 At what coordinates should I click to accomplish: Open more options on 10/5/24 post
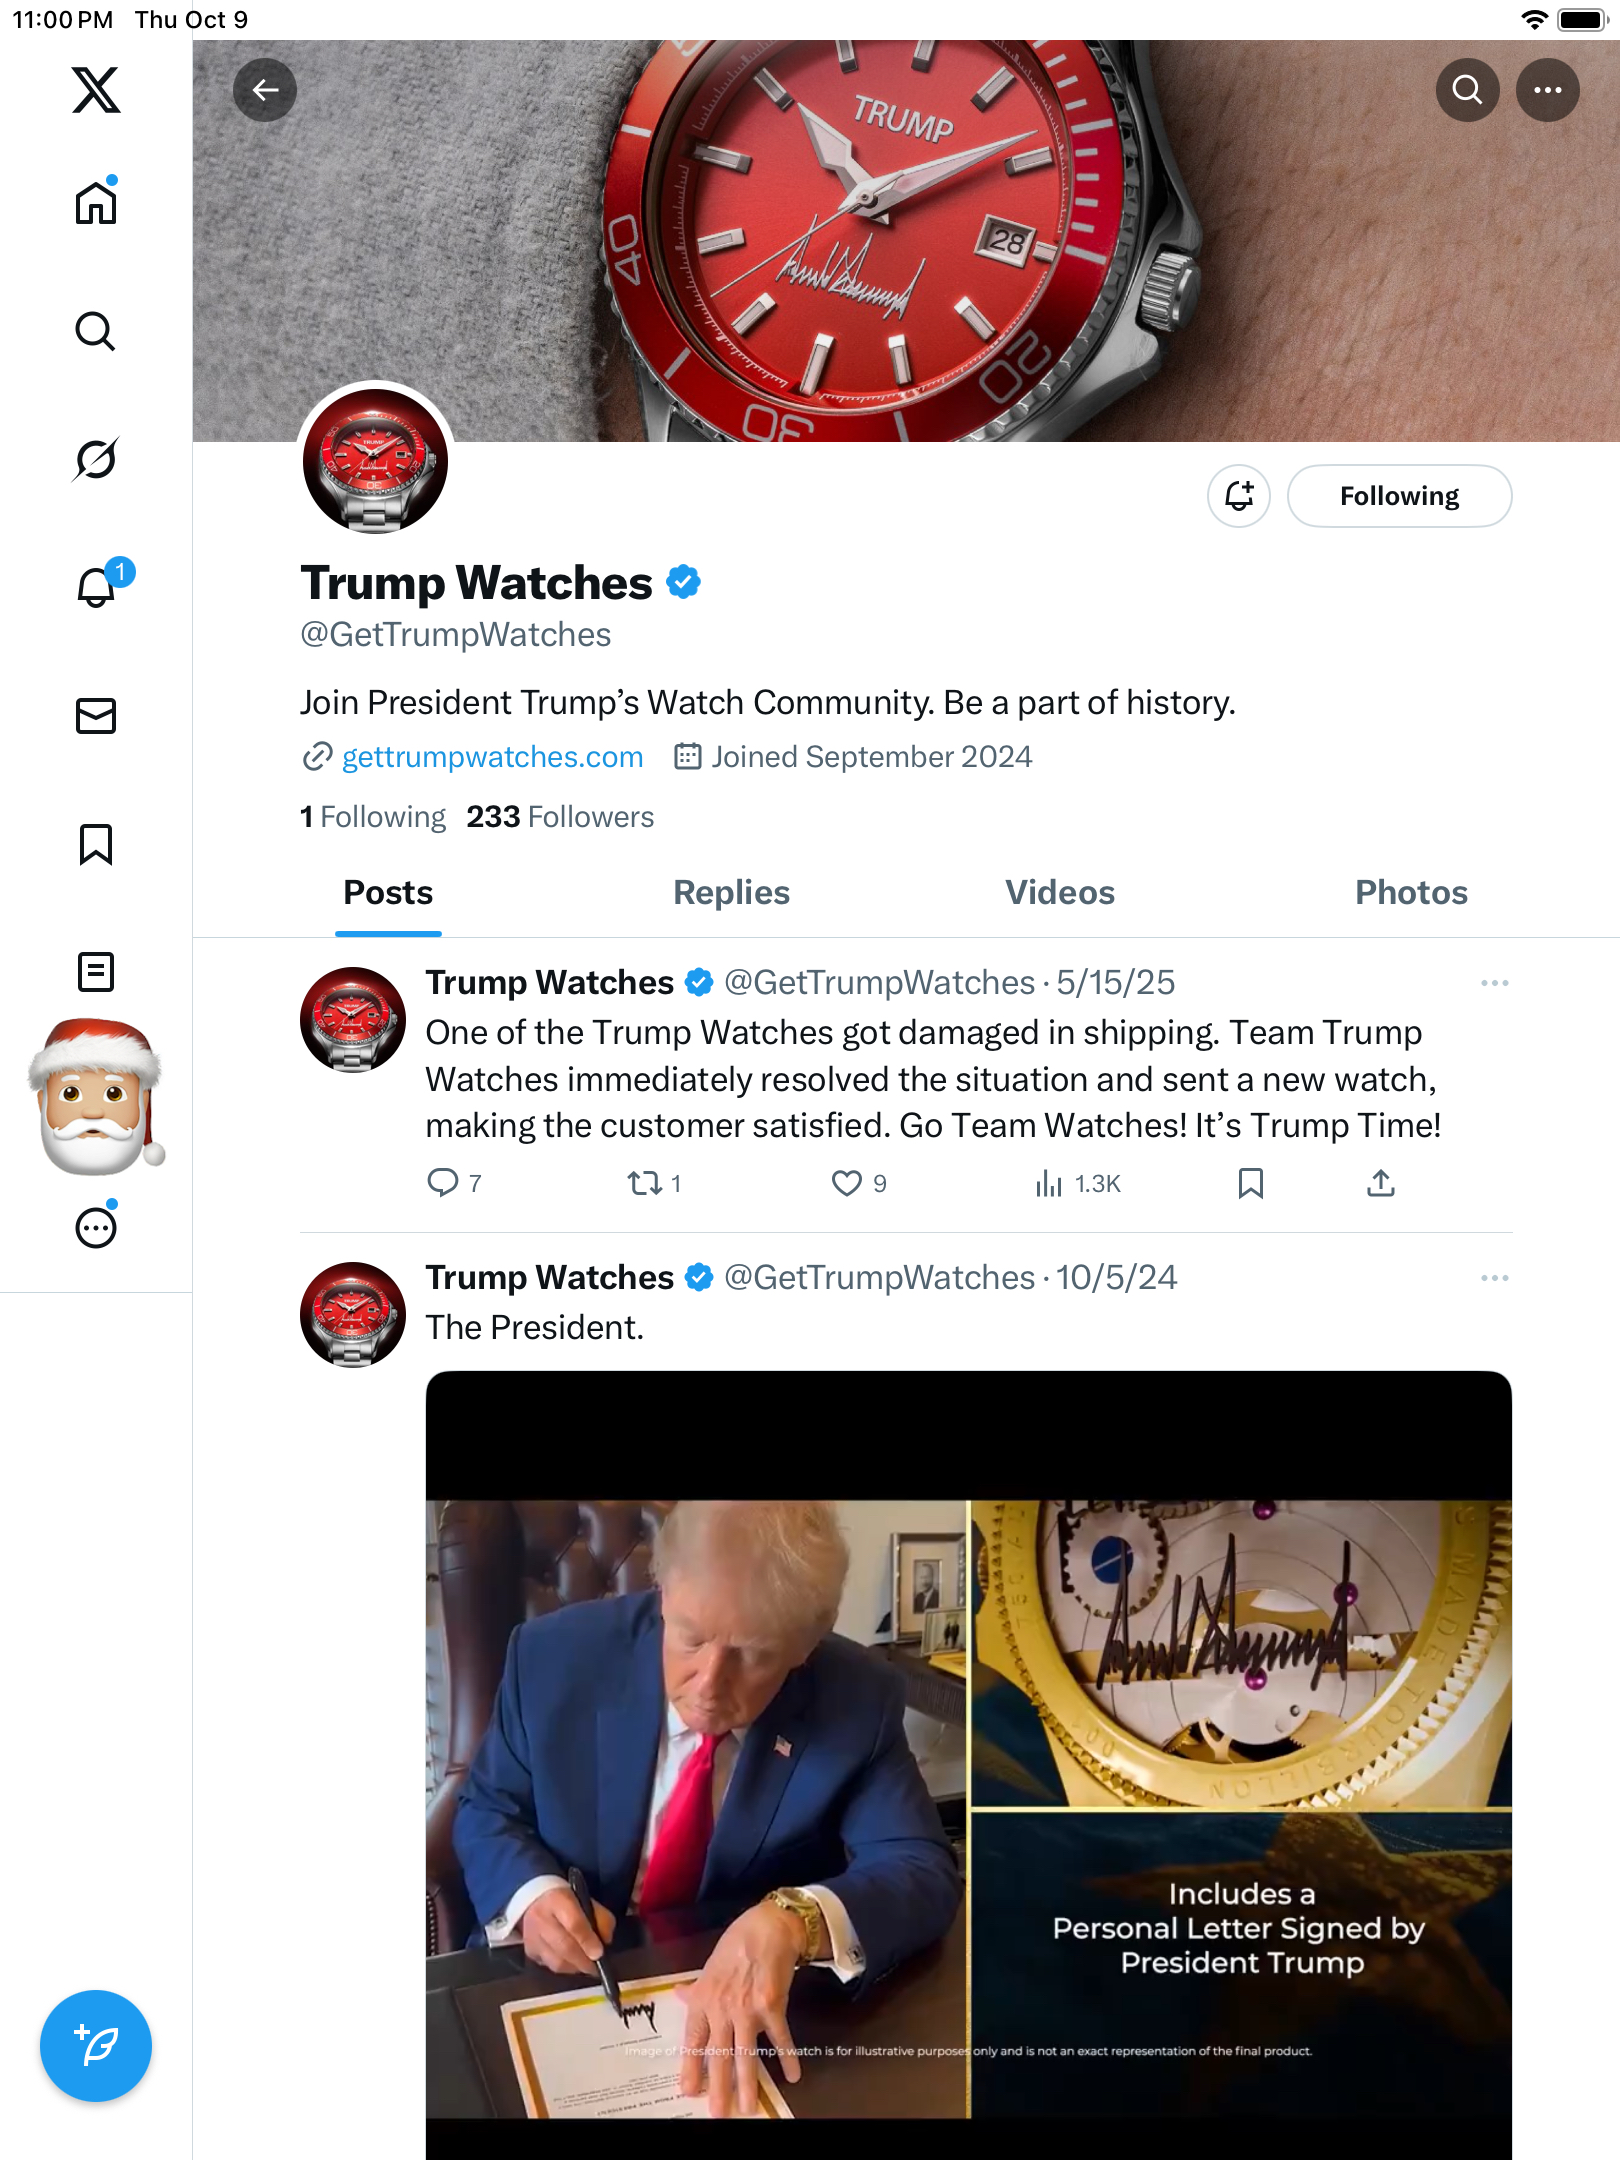click(1495, 1279)
